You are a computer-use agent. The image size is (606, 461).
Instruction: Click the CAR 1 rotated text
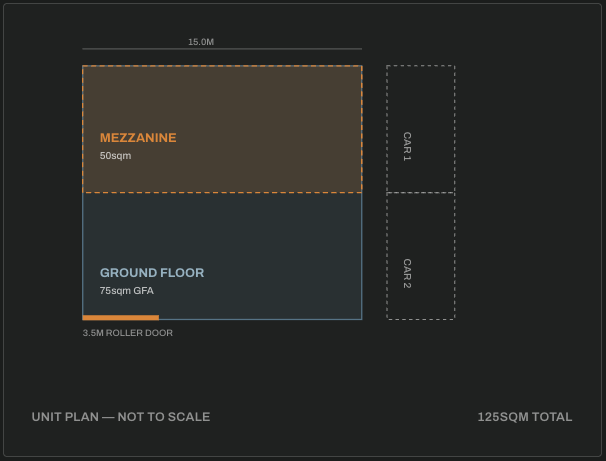click(x=407, y=146)
